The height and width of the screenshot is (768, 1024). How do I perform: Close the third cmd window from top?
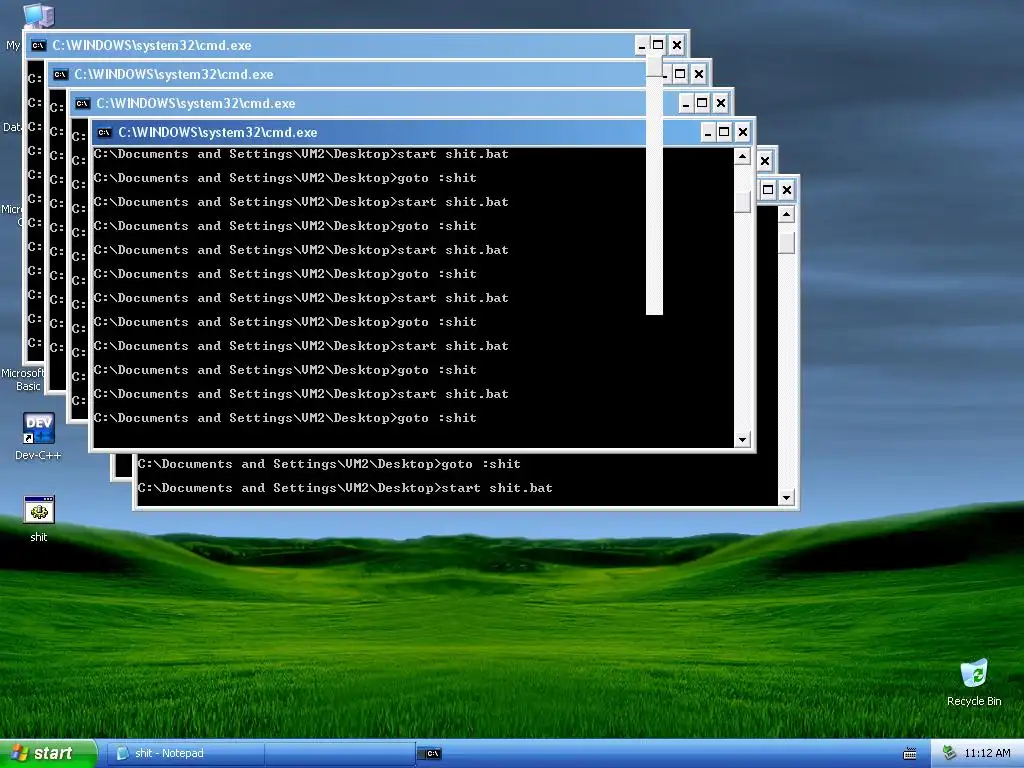click(x=720, y=103)
